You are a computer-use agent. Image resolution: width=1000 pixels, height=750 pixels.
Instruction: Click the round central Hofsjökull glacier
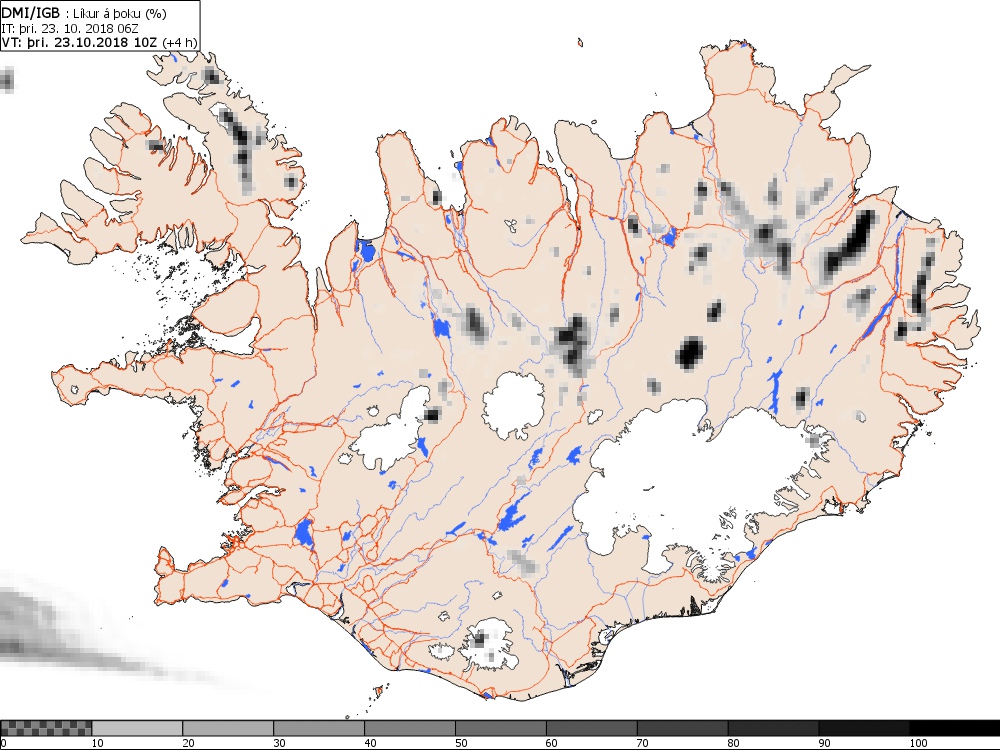(513, 406)
